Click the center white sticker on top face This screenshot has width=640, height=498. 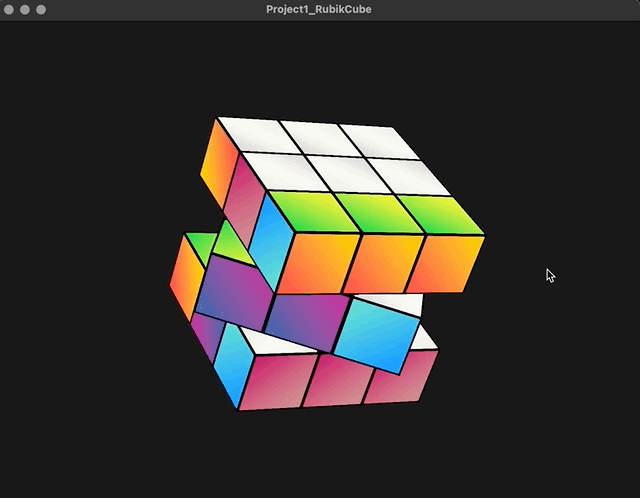click(x=347, y=175)
